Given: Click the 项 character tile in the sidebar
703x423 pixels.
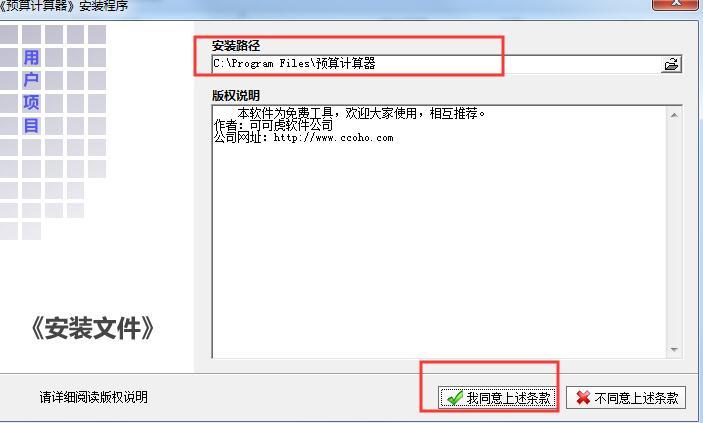Looking at the screenshot, I should click(31, 103).
